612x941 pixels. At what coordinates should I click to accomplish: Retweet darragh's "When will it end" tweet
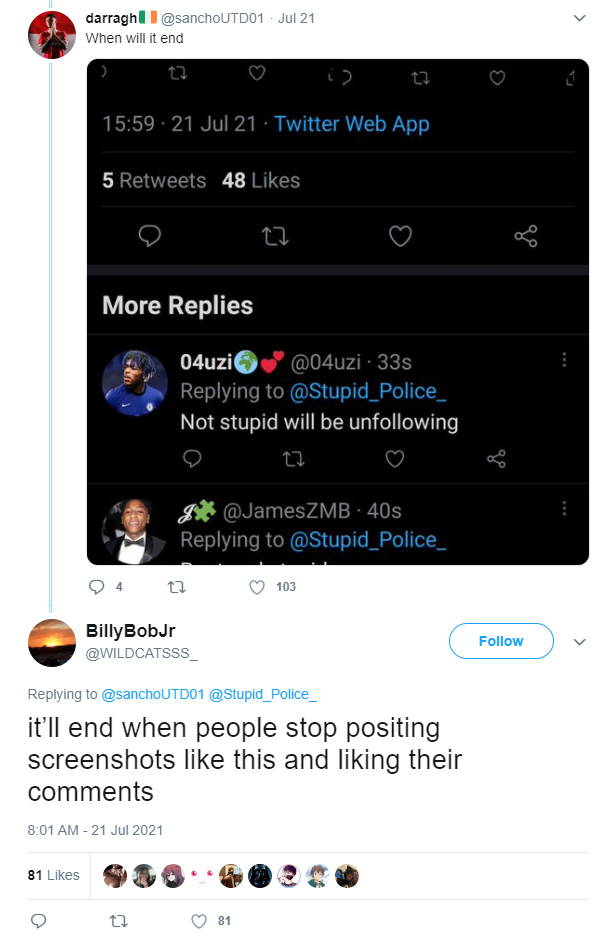tap(176, 586)
